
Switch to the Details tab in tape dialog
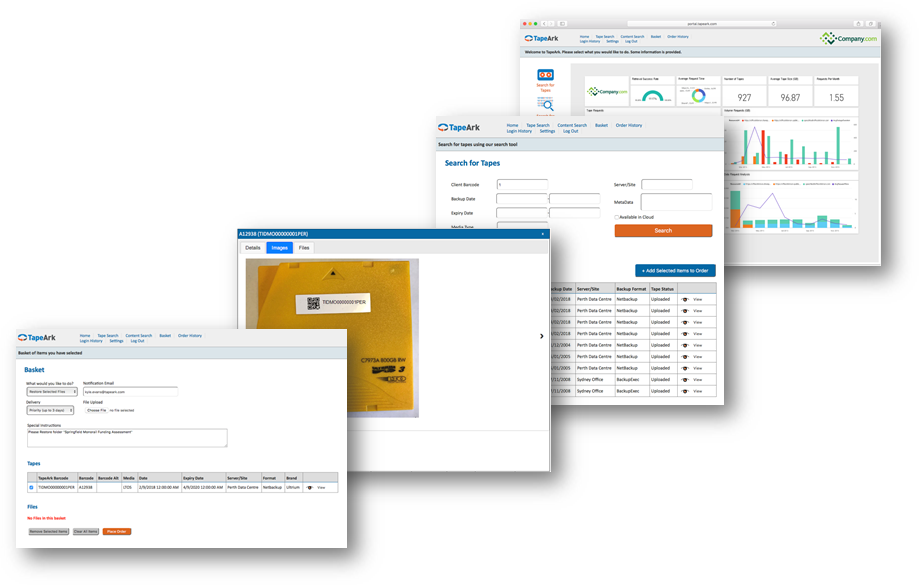(253, 248)
